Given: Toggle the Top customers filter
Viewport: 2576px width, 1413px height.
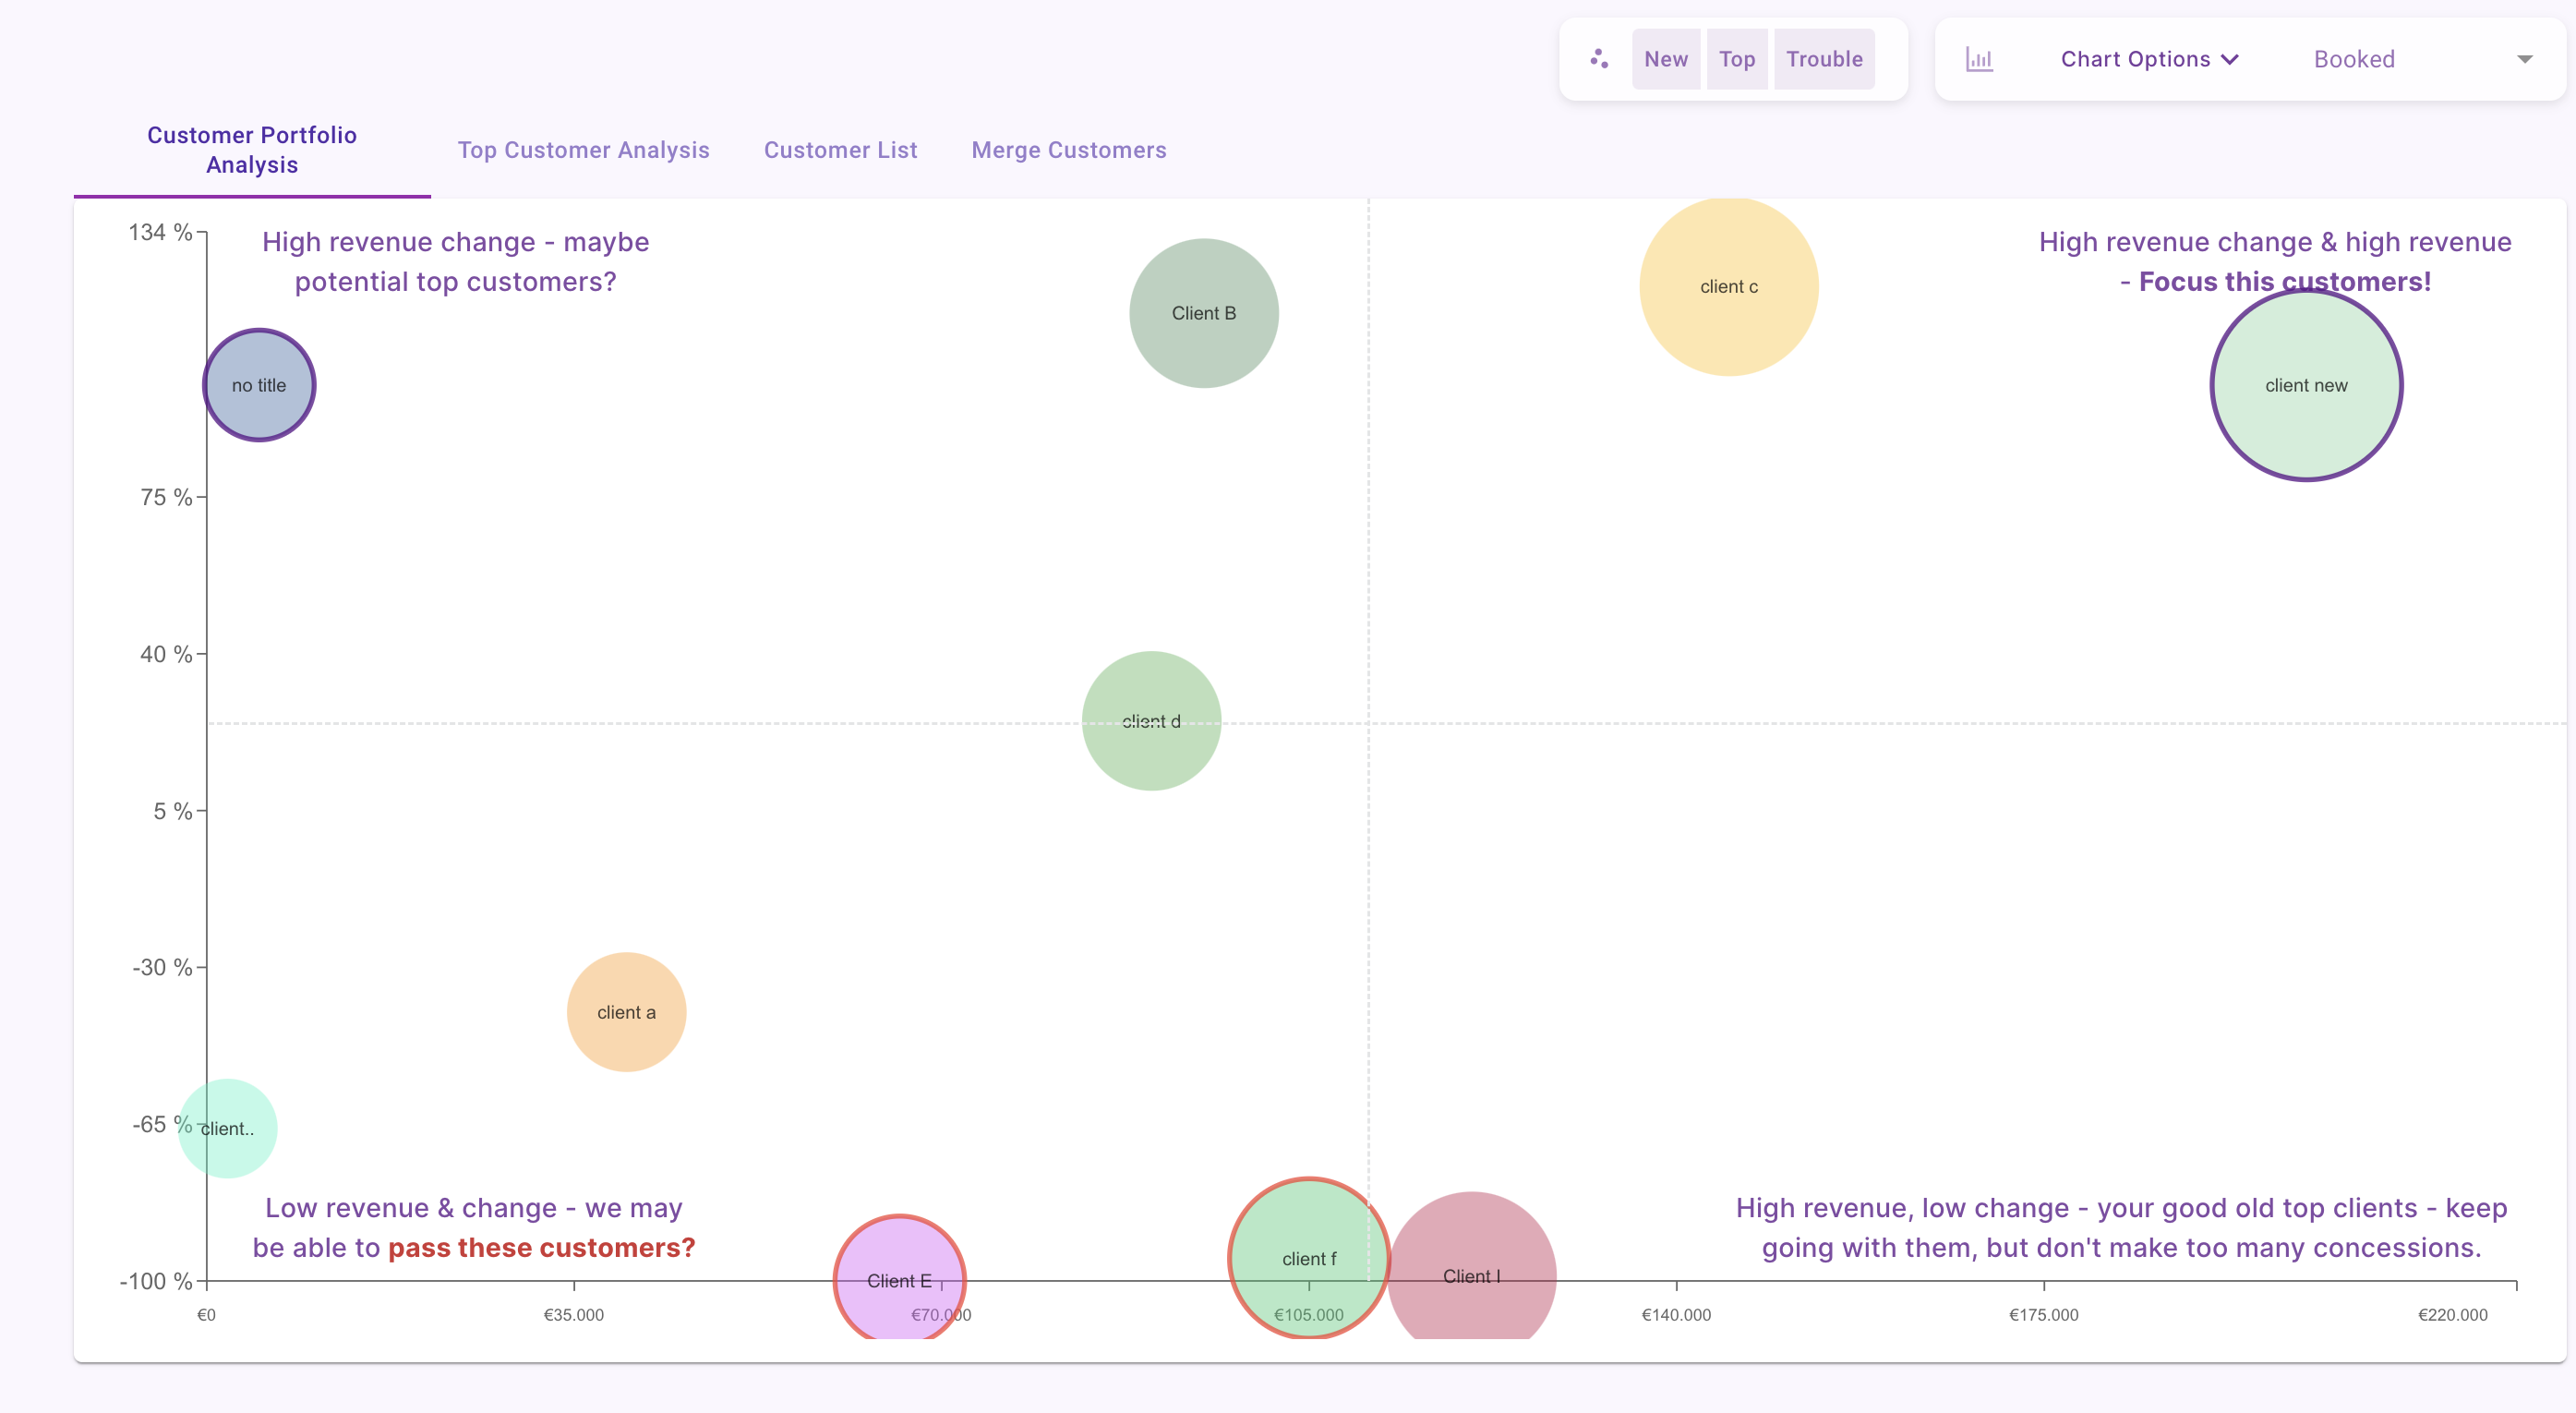Looking at the screenshot, I should tap(1737, 59).
